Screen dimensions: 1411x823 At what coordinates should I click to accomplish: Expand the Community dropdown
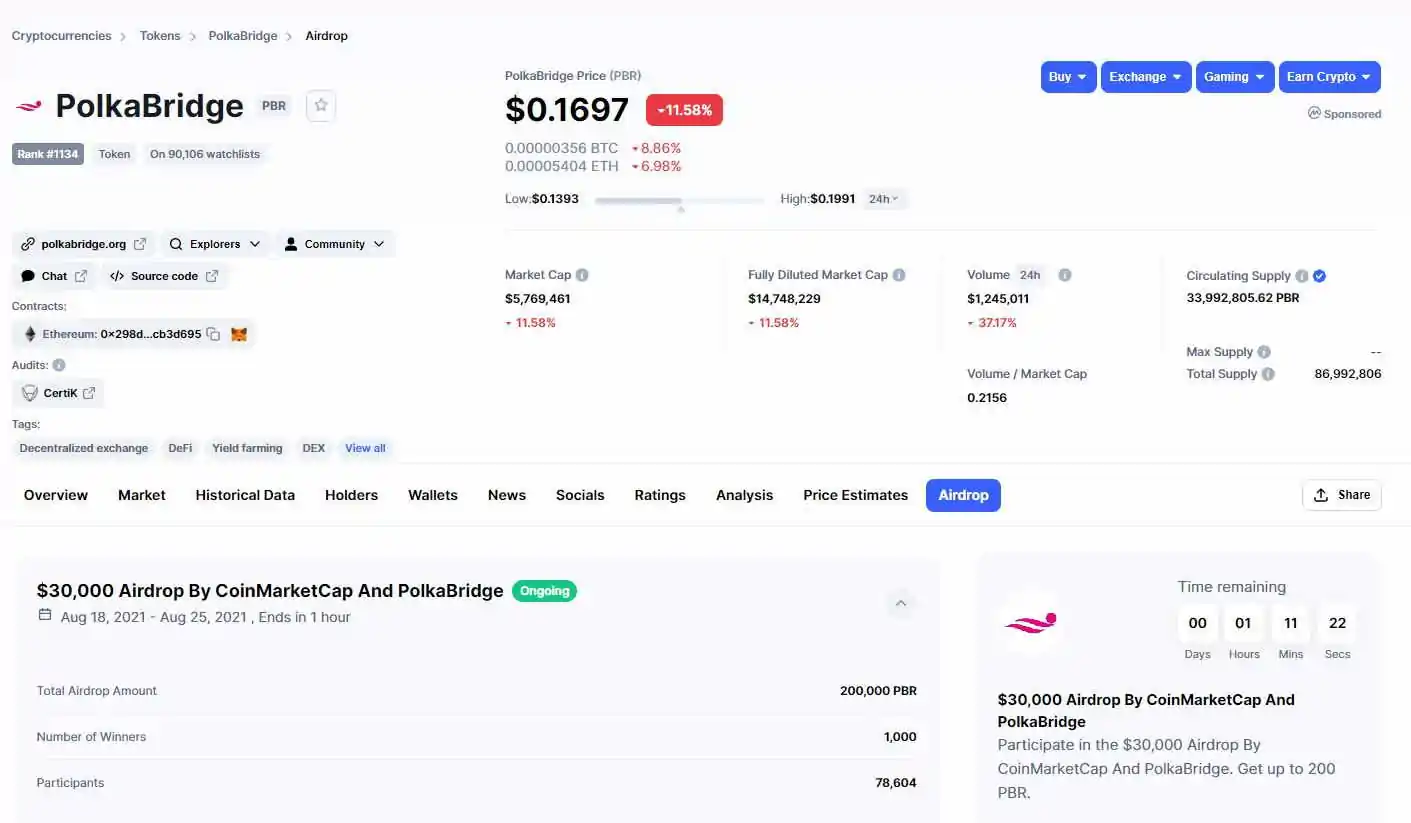click(x=334, y=244)
